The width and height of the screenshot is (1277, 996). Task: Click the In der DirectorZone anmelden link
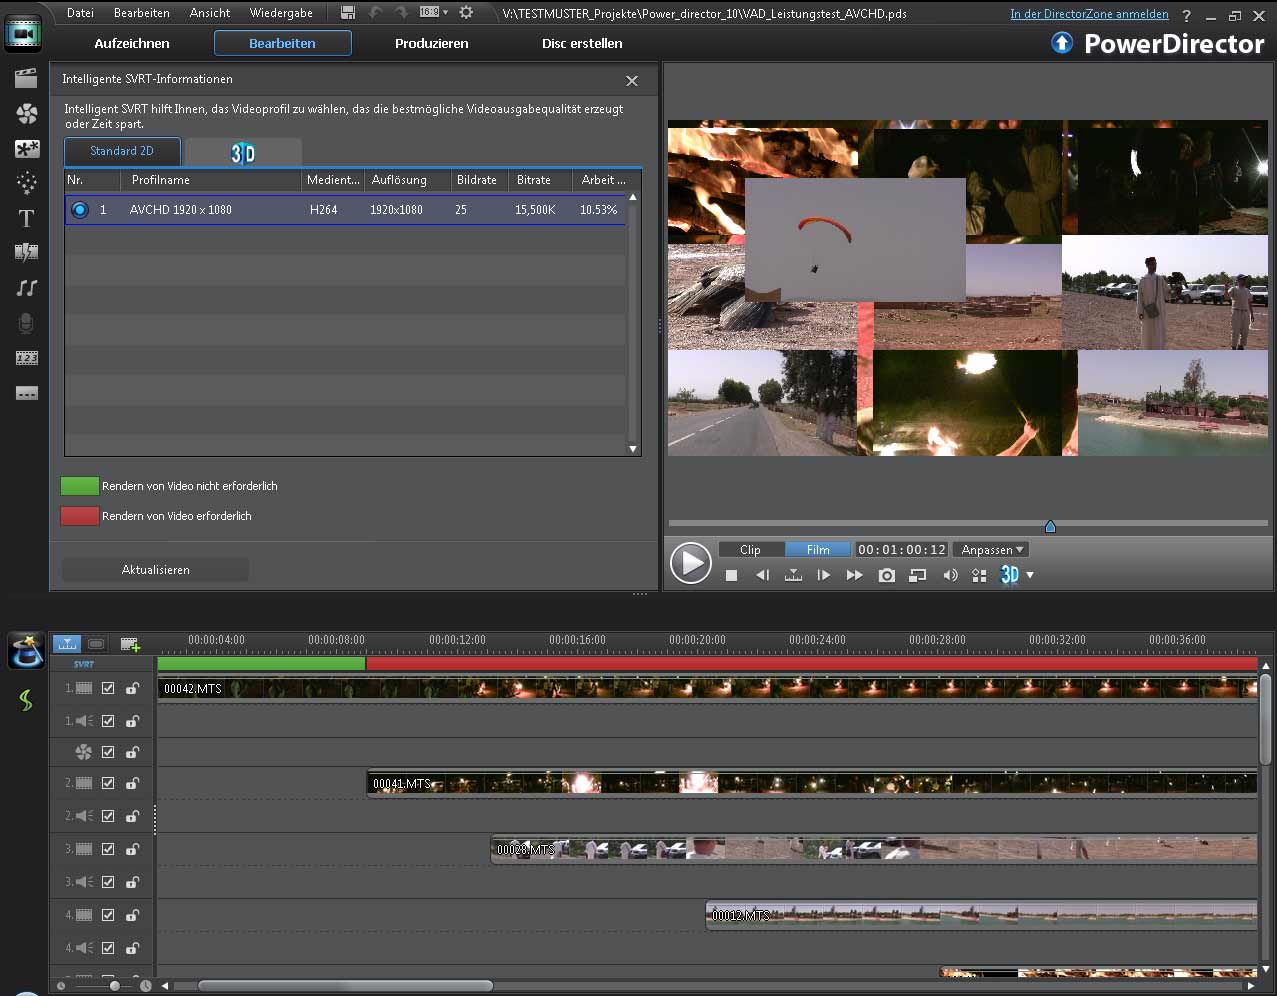click(1089, 14)
